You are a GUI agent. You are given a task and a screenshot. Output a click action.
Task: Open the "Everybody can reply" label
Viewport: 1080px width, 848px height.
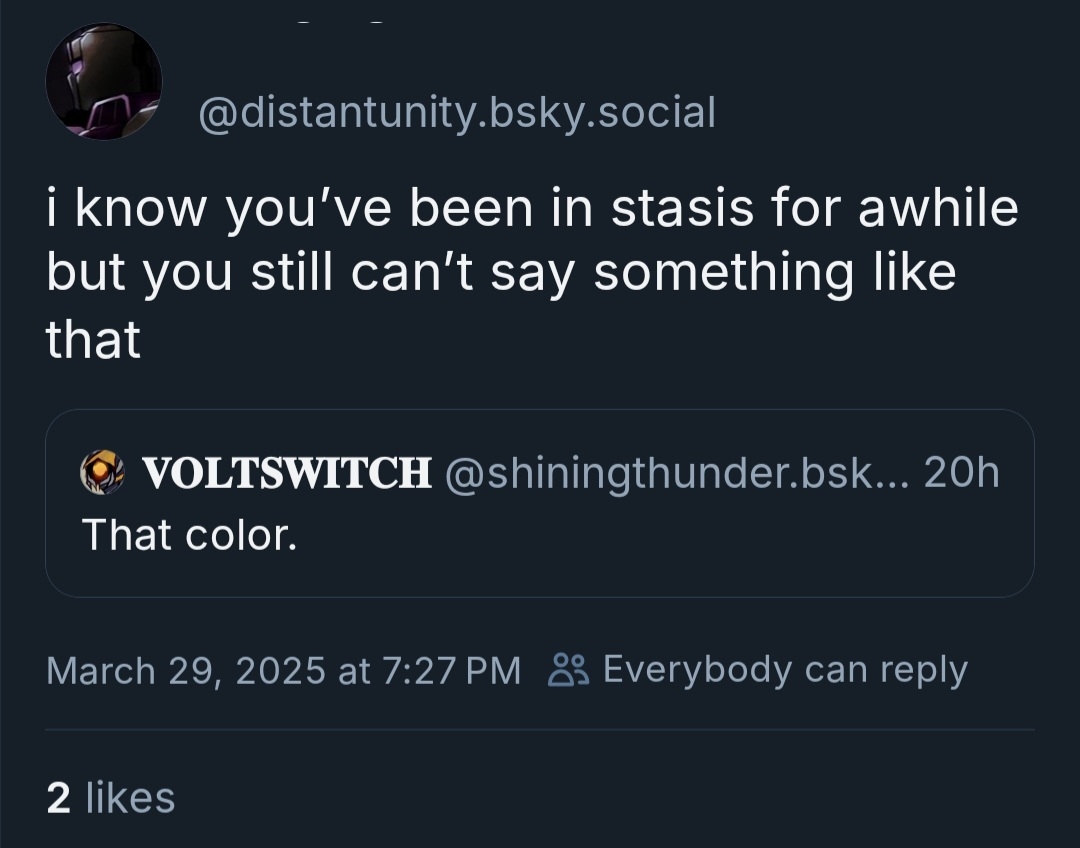coord(785,670)
